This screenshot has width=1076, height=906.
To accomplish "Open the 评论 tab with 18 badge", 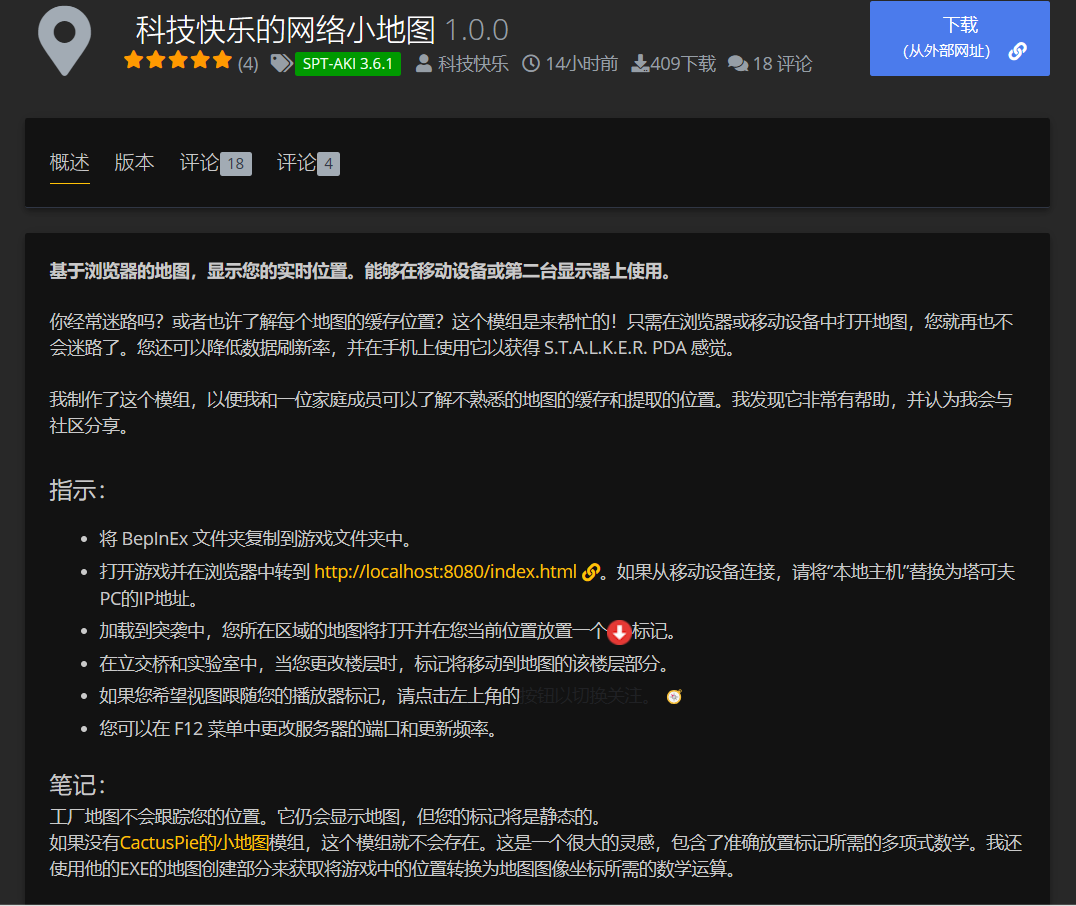I will [215, 163].
